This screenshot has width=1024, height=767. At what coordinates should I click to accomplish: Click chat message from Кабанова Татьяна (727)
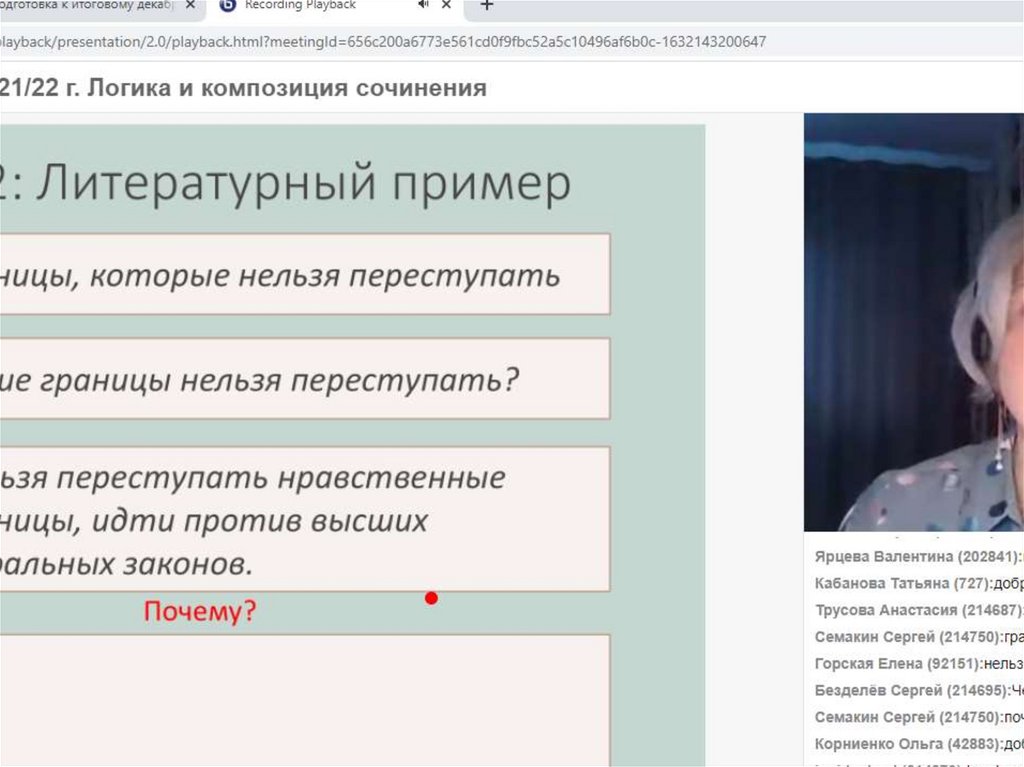coord(919,583)
